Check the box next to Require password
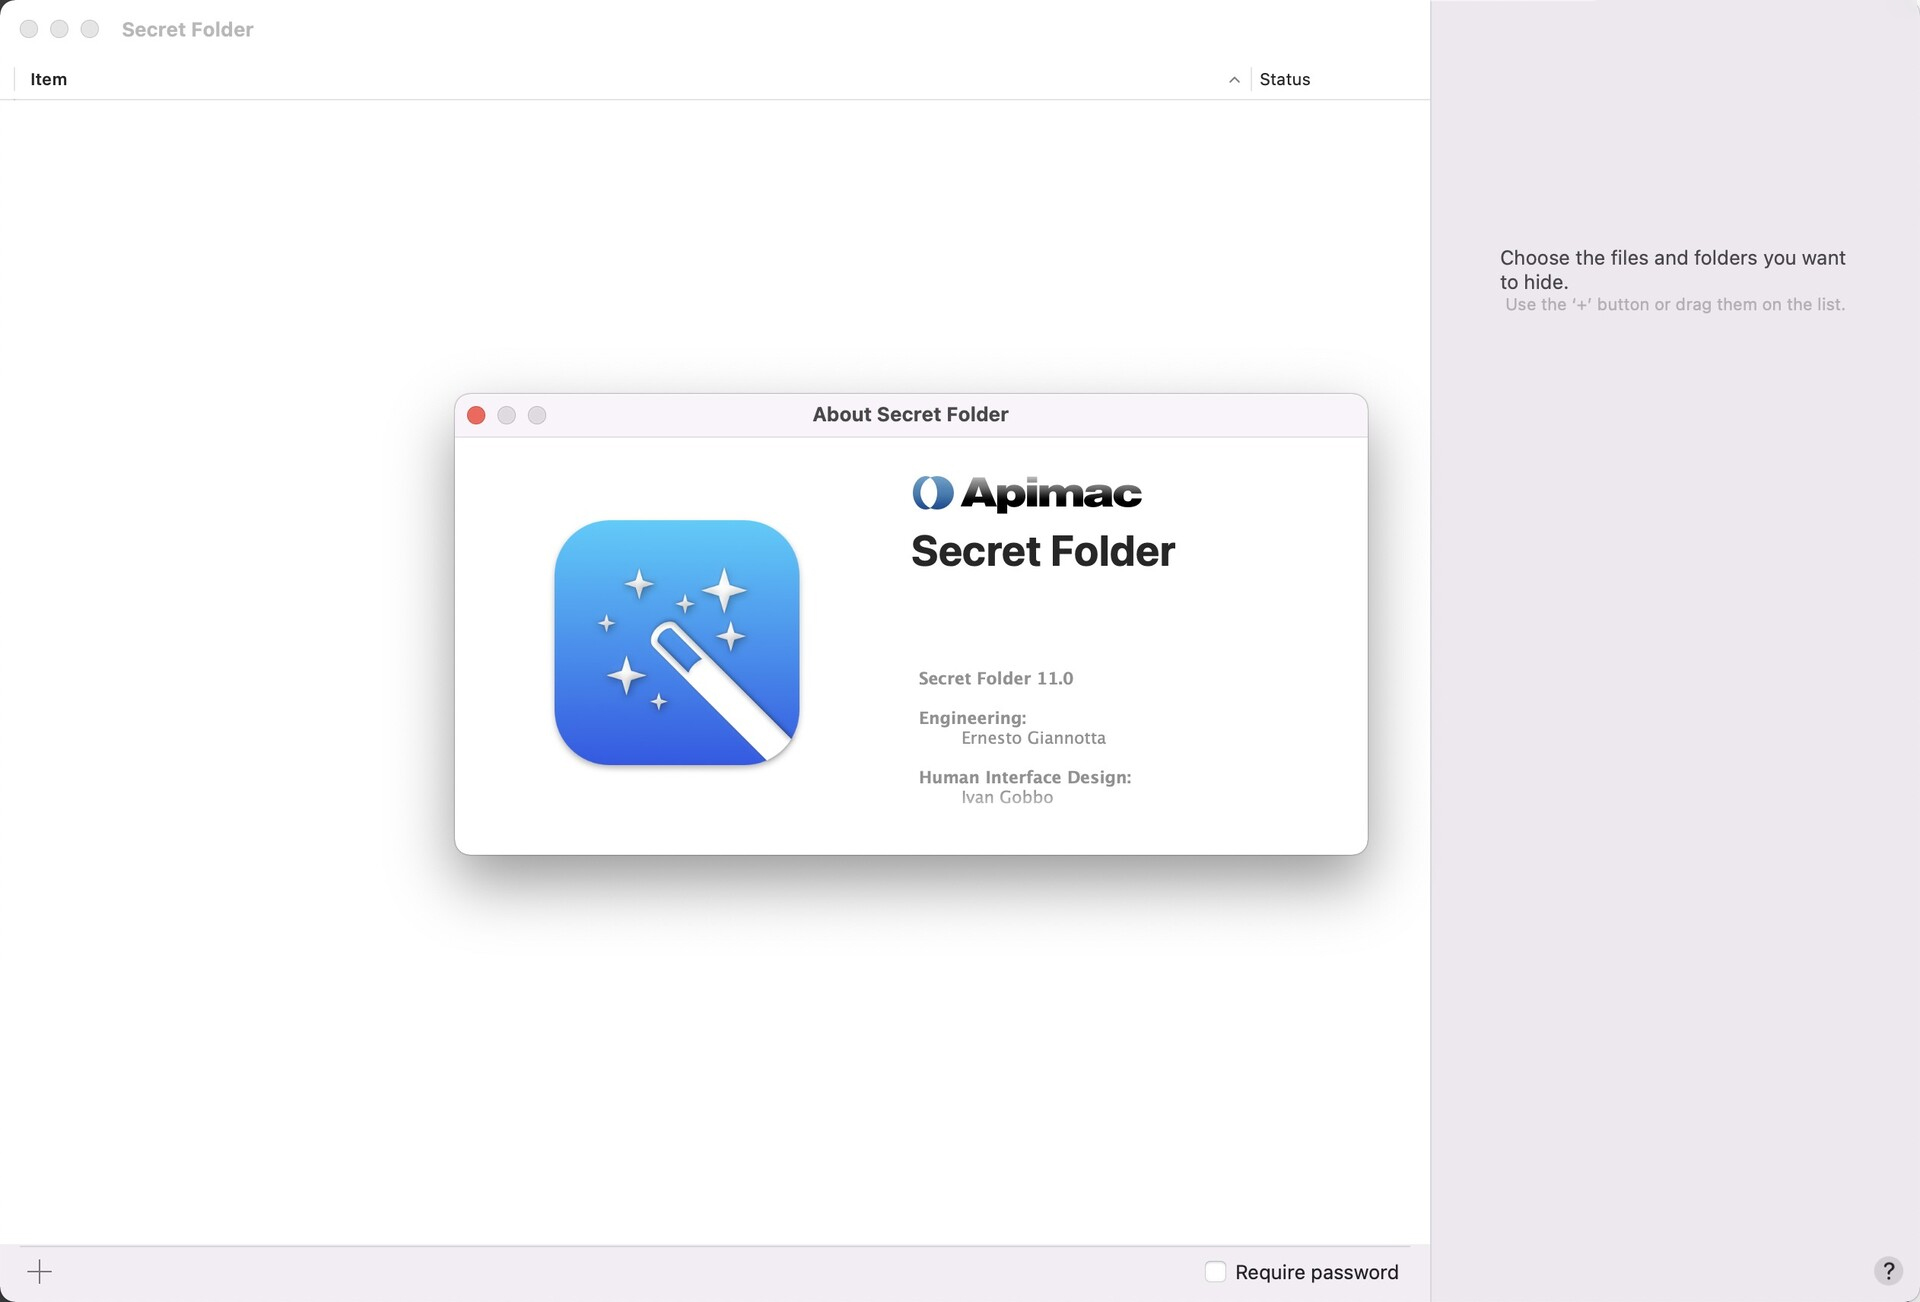The width and height of the screenshot is (1920, 1302). (1215, 1271)
